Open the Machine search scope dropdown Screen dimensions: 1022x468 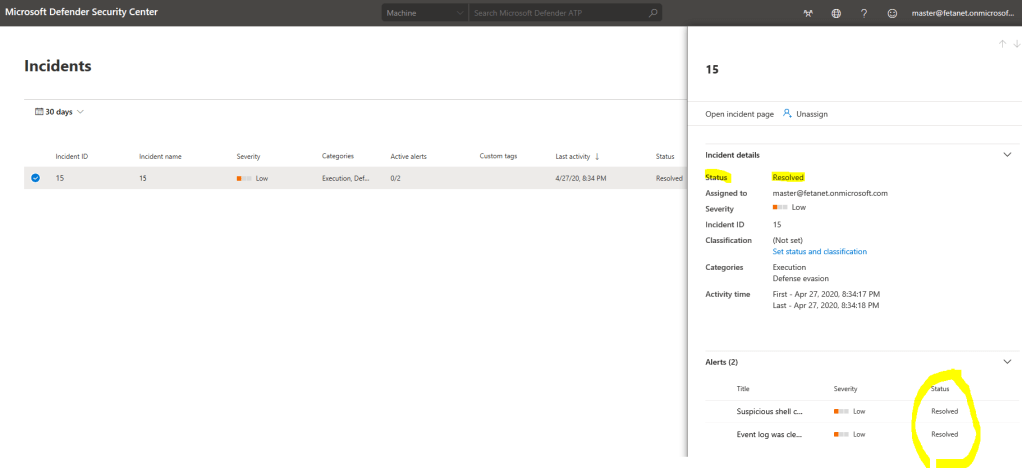tap(425, 13)
